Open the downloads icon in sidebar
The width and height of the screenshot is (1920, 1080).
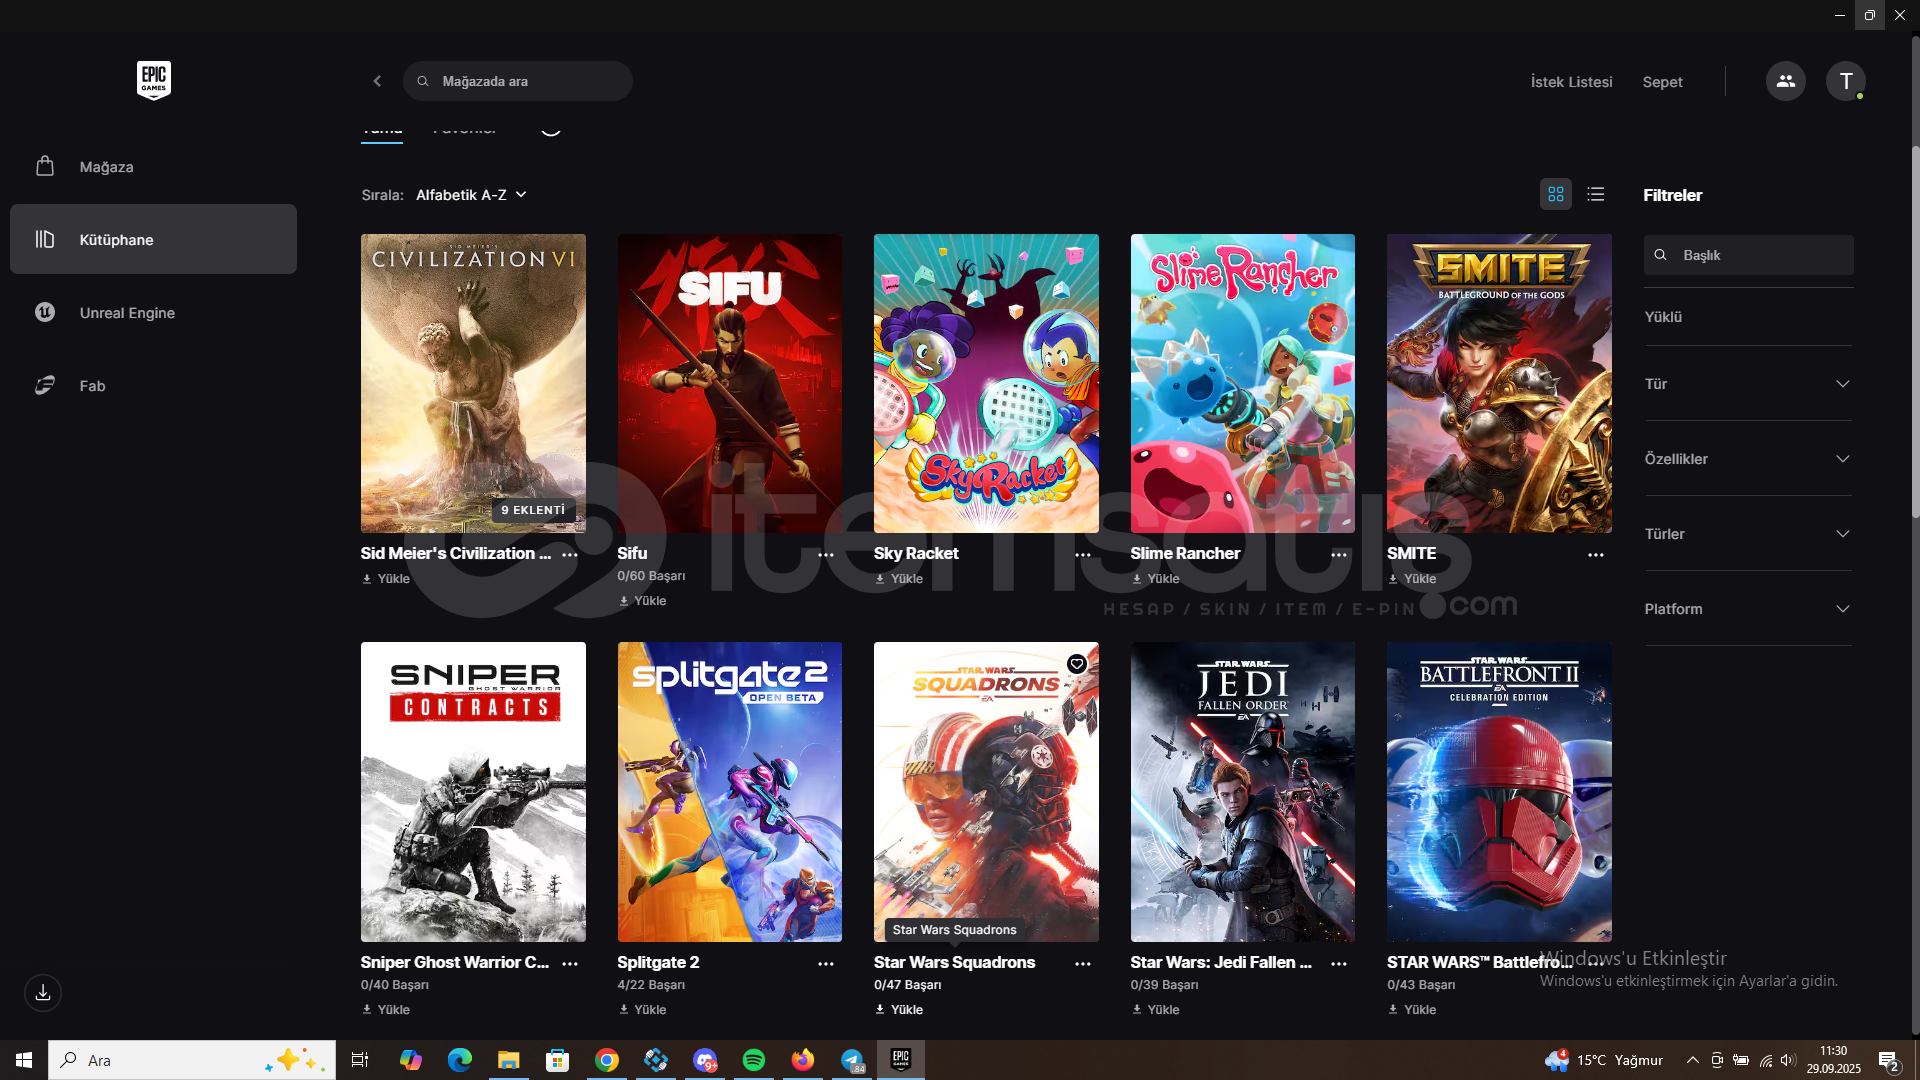coord(43,993)
